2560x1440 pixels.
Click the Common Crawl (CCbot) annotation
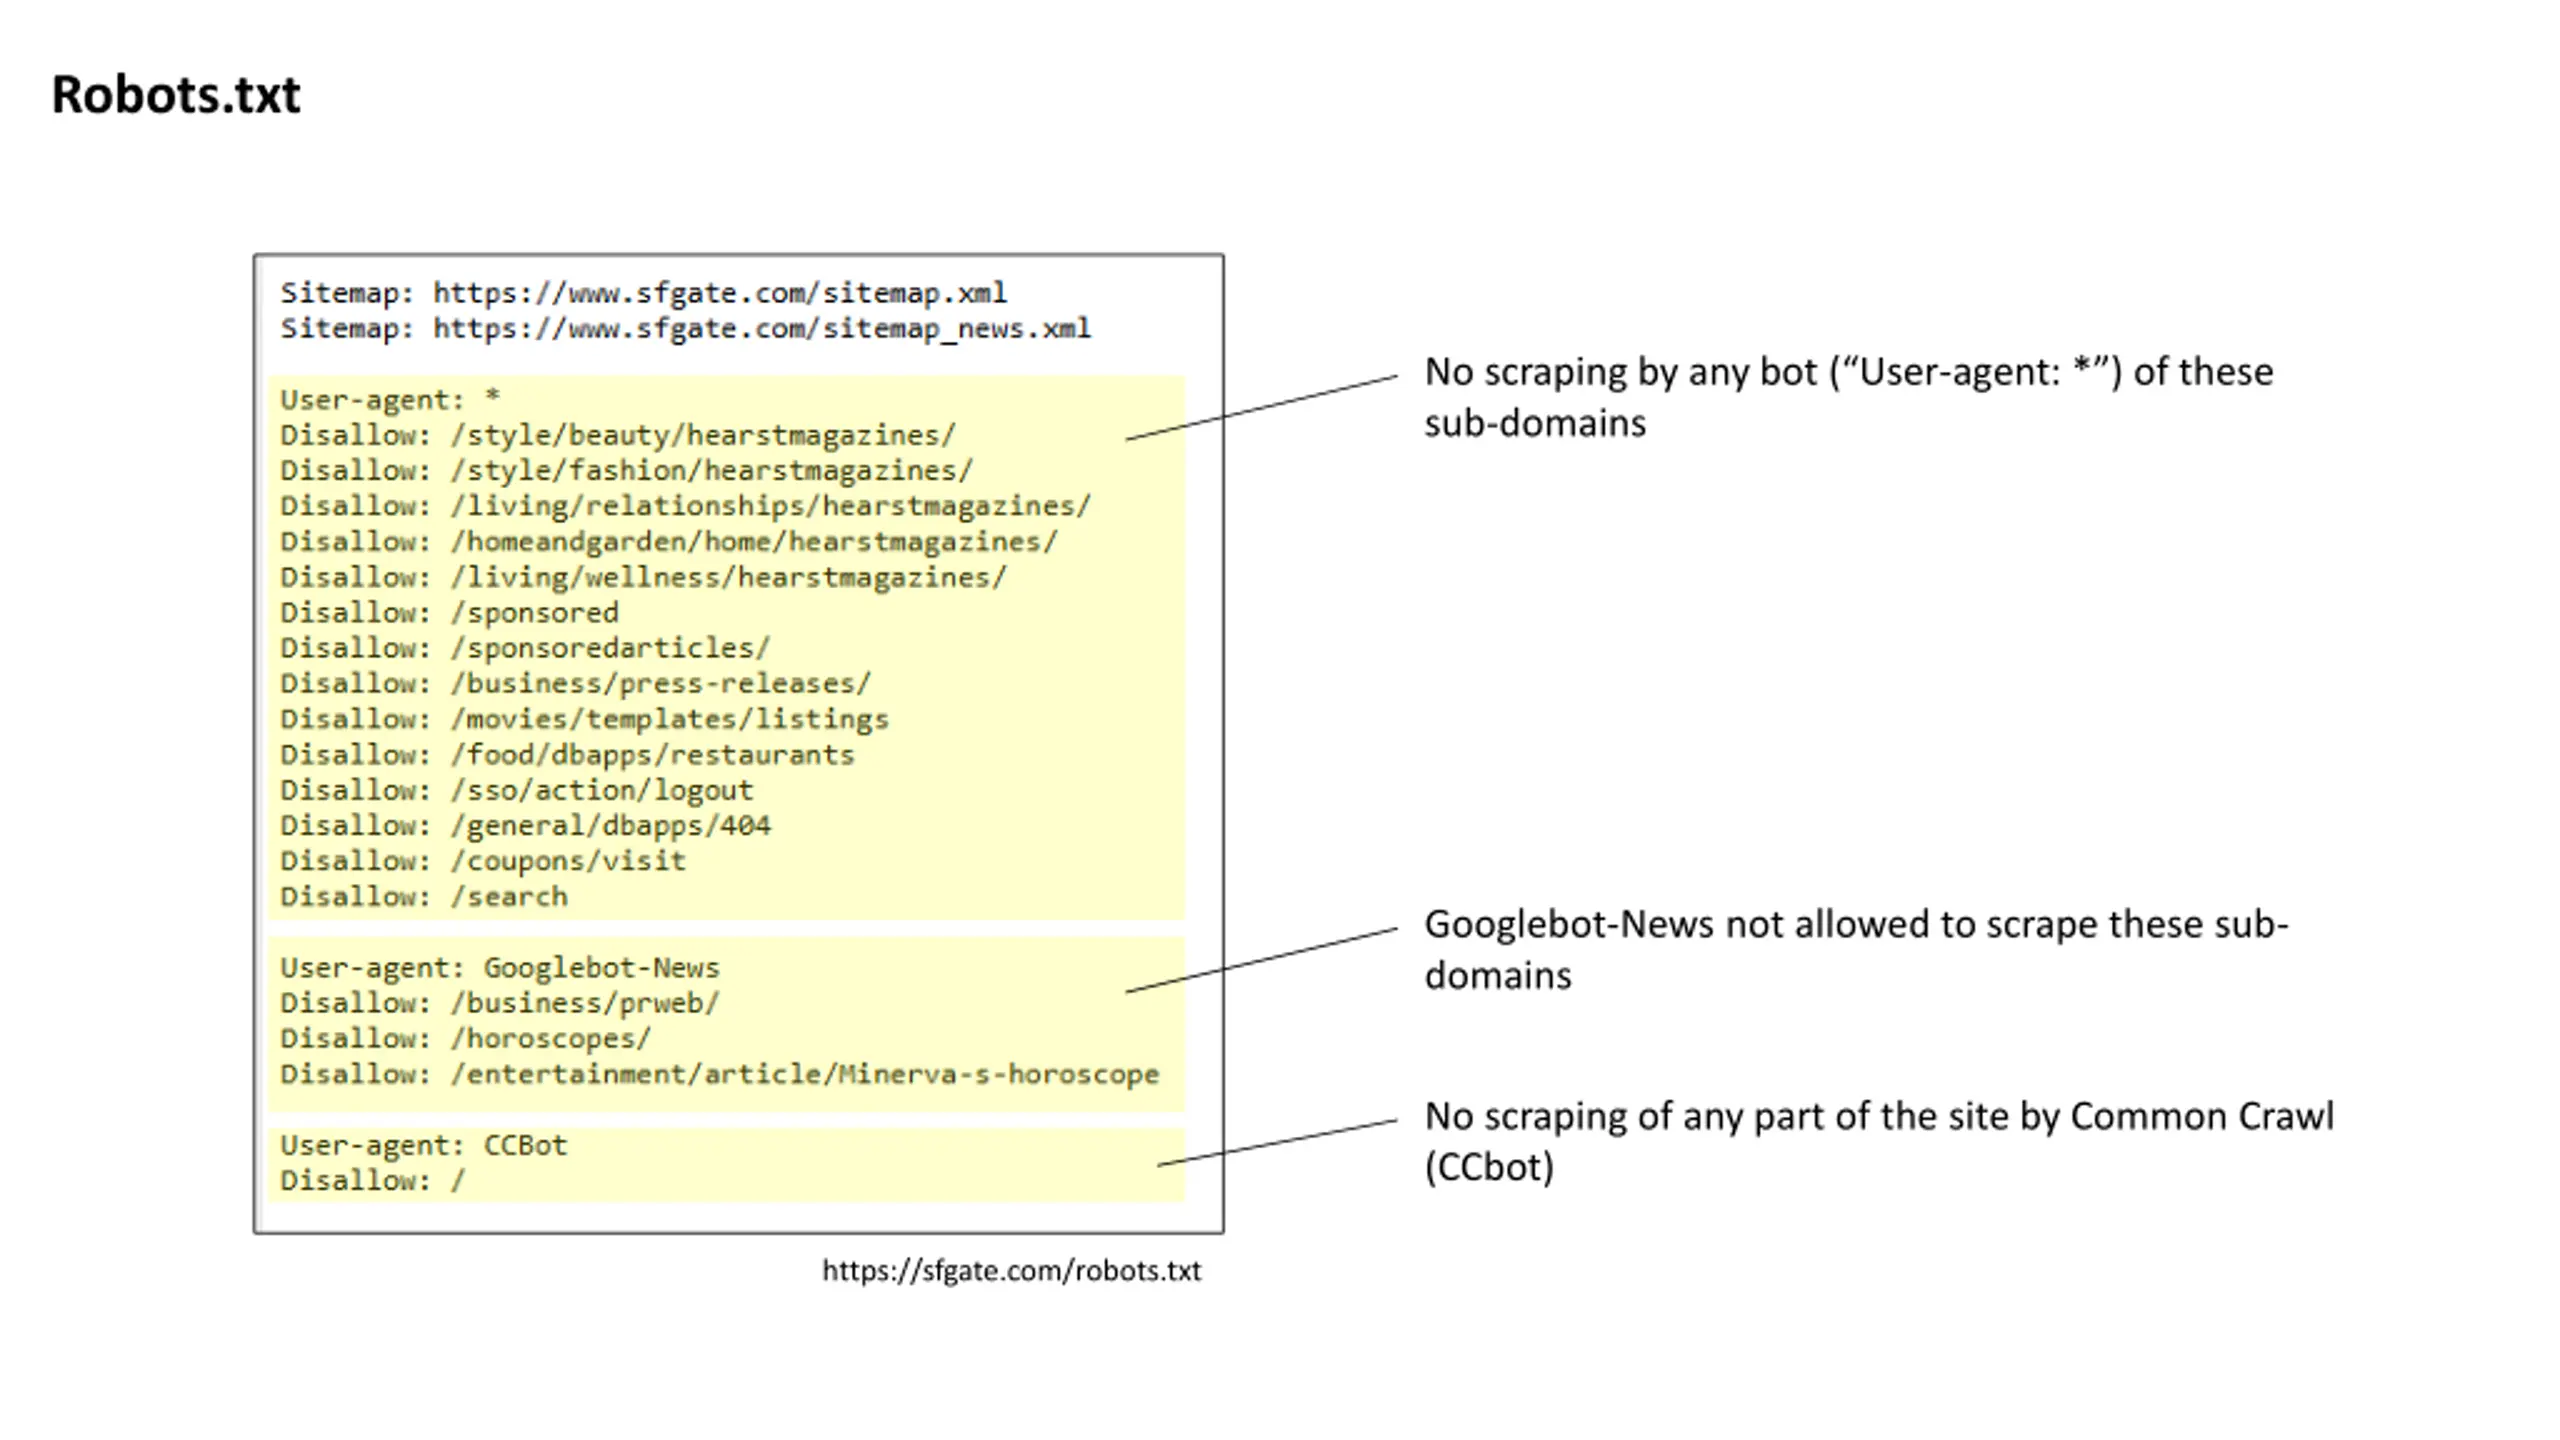(x=1879, y=1142)
